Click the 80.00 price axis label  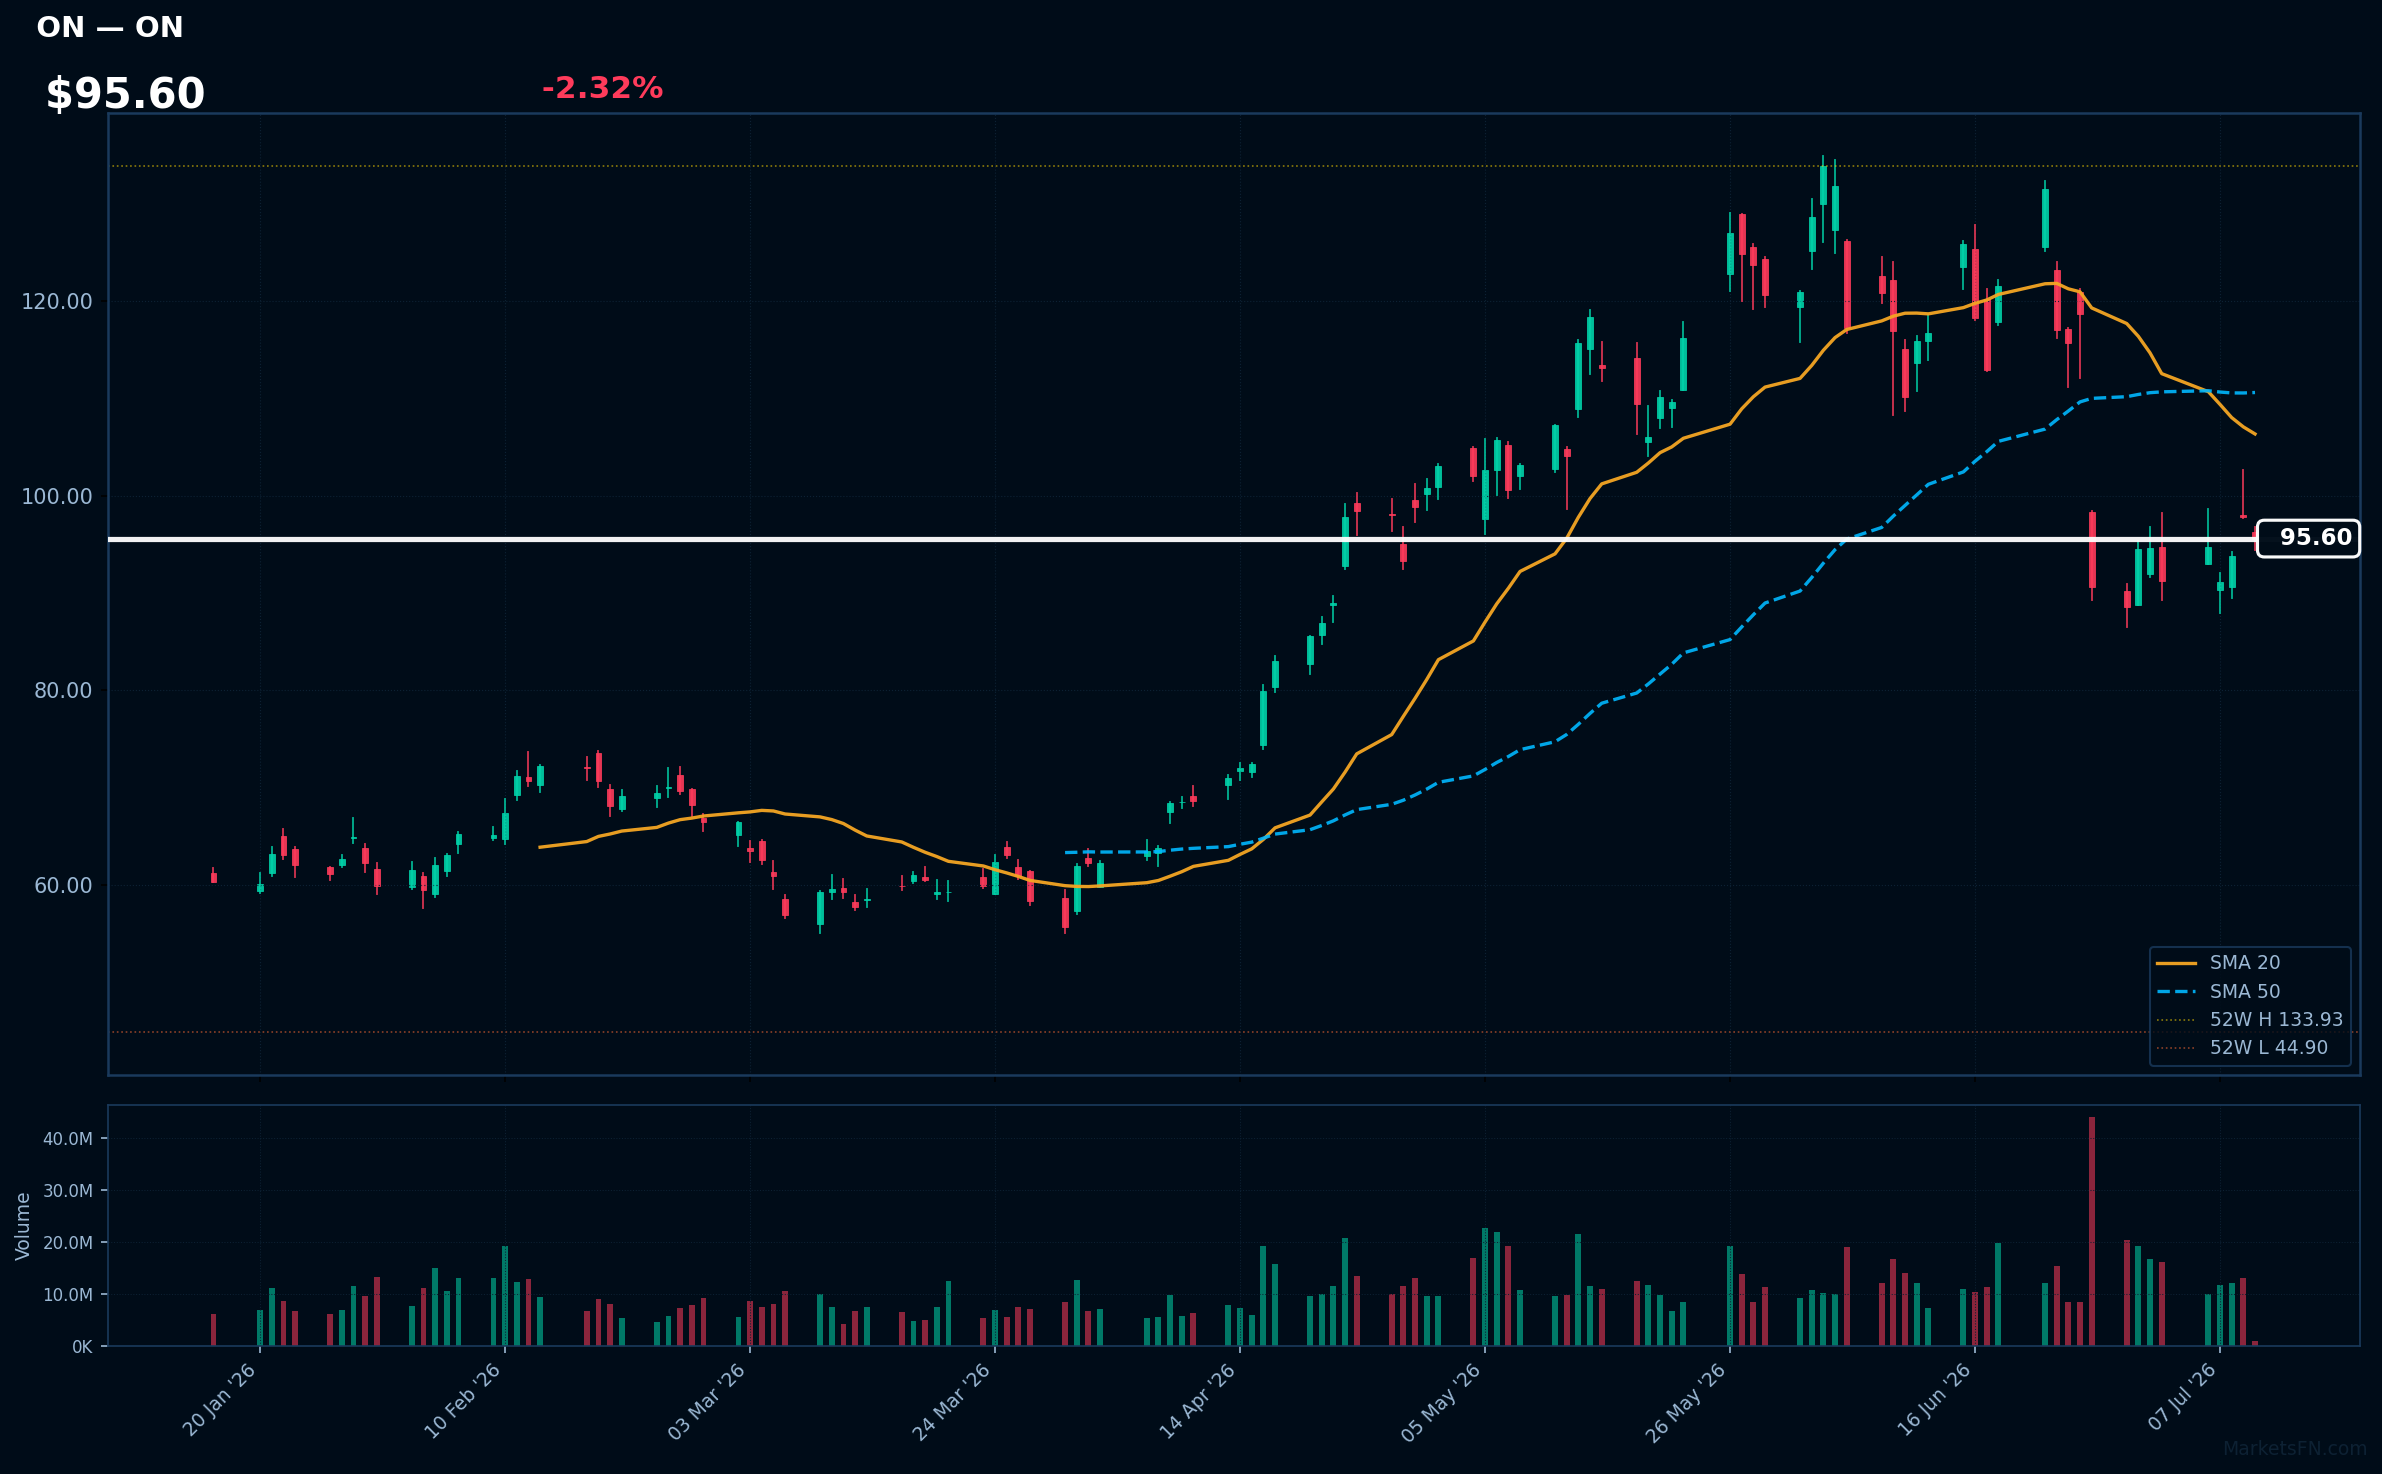pos(62,690)
